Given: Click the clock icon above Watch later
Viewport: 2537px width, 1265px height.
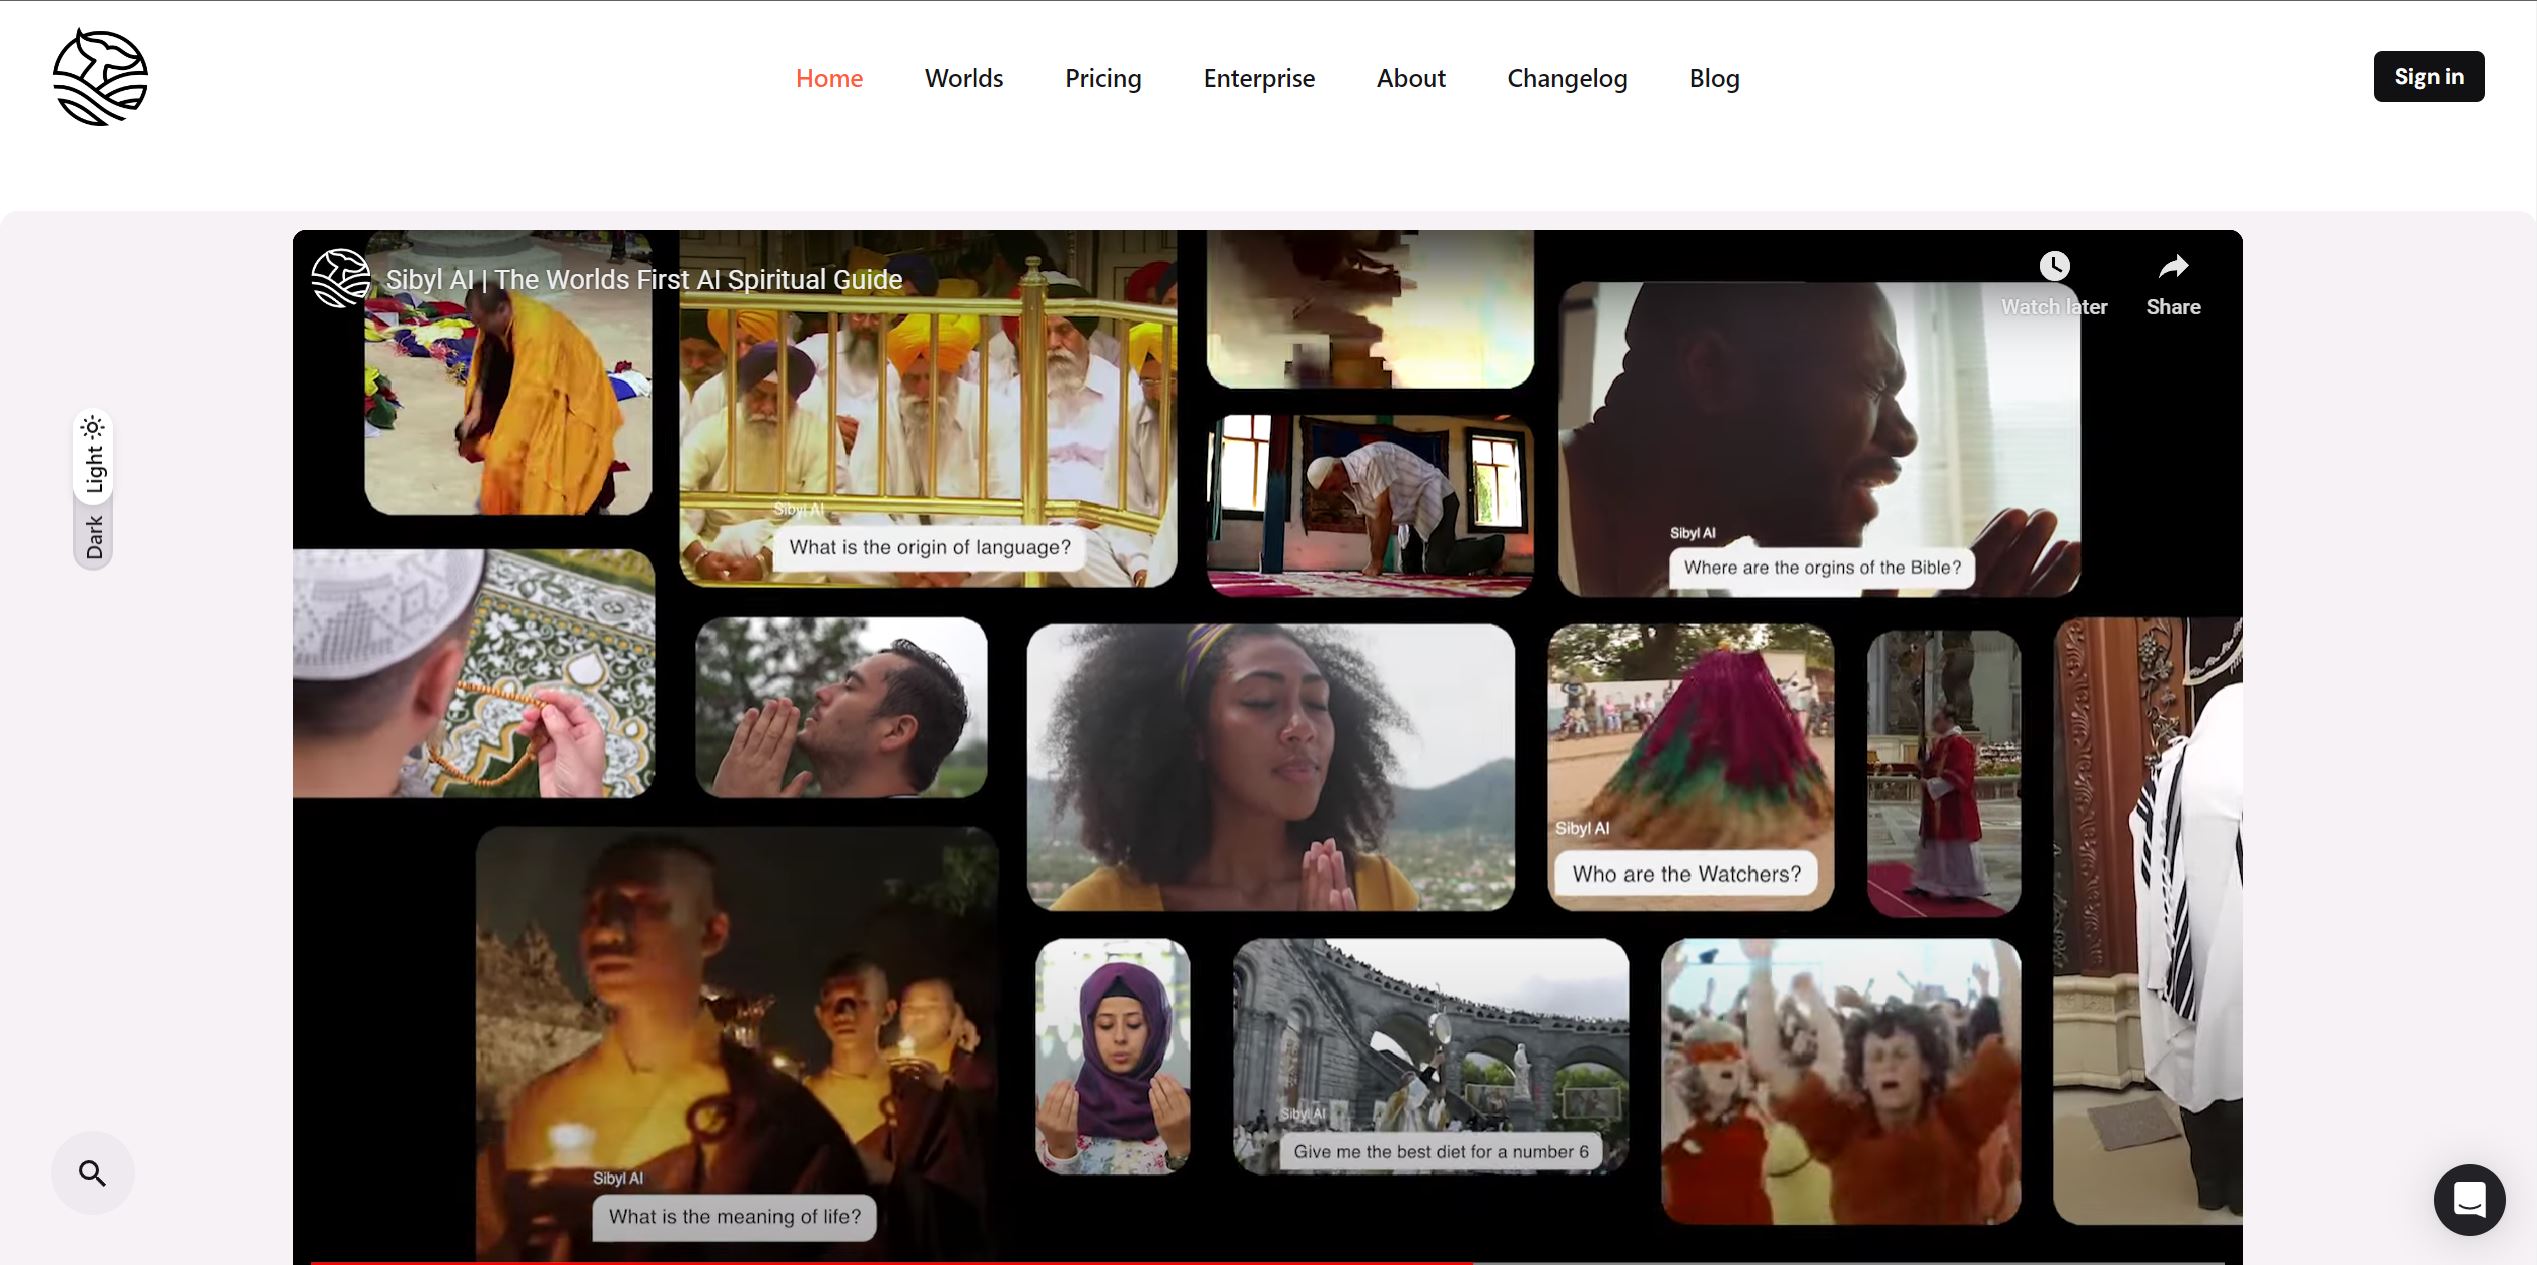Looking at the screenshot, I should (x=2054, y=265).
